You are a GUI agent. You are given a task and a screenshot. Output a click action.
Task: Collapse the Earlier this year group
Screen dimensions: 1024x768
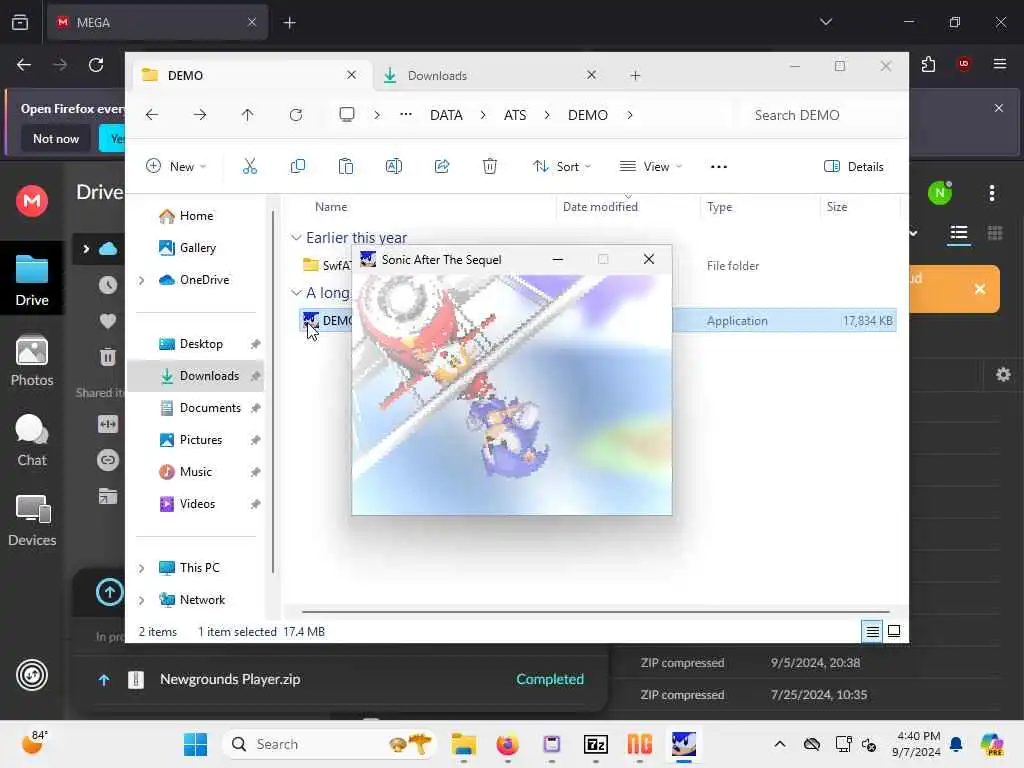(296, 238)
